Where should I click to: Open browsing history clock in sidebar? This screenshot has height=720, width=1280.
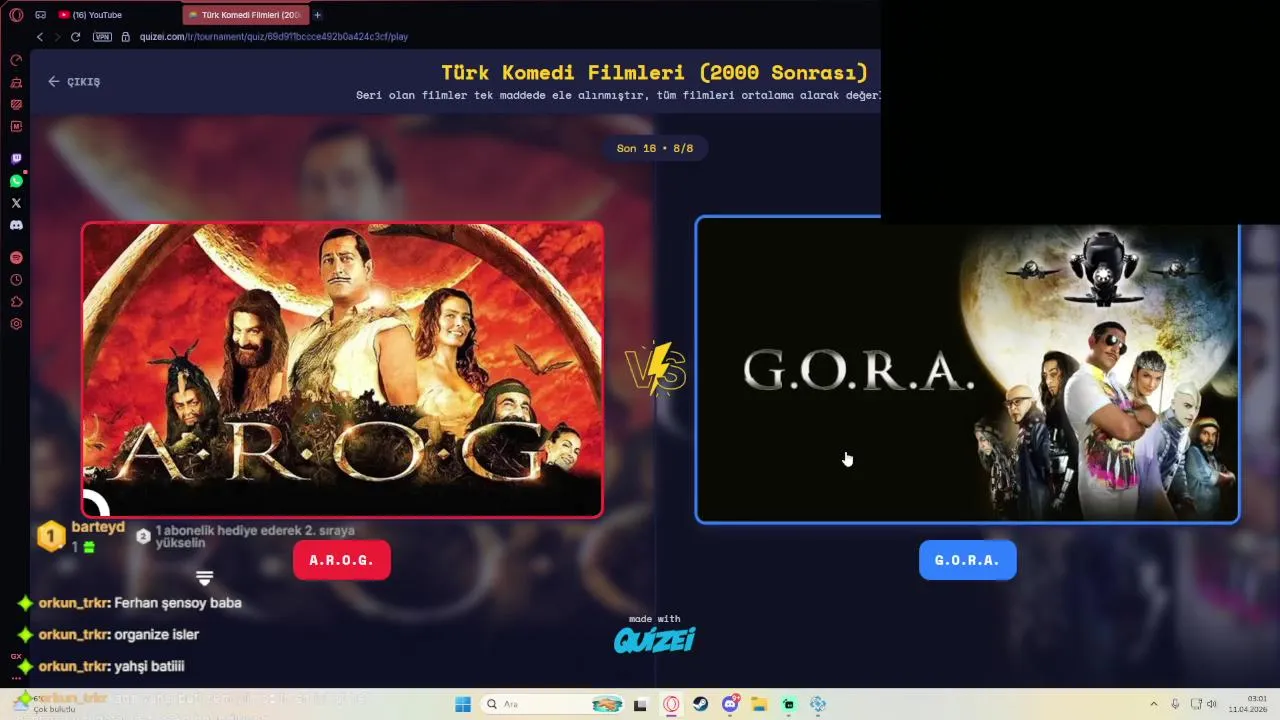click(16, 280)
